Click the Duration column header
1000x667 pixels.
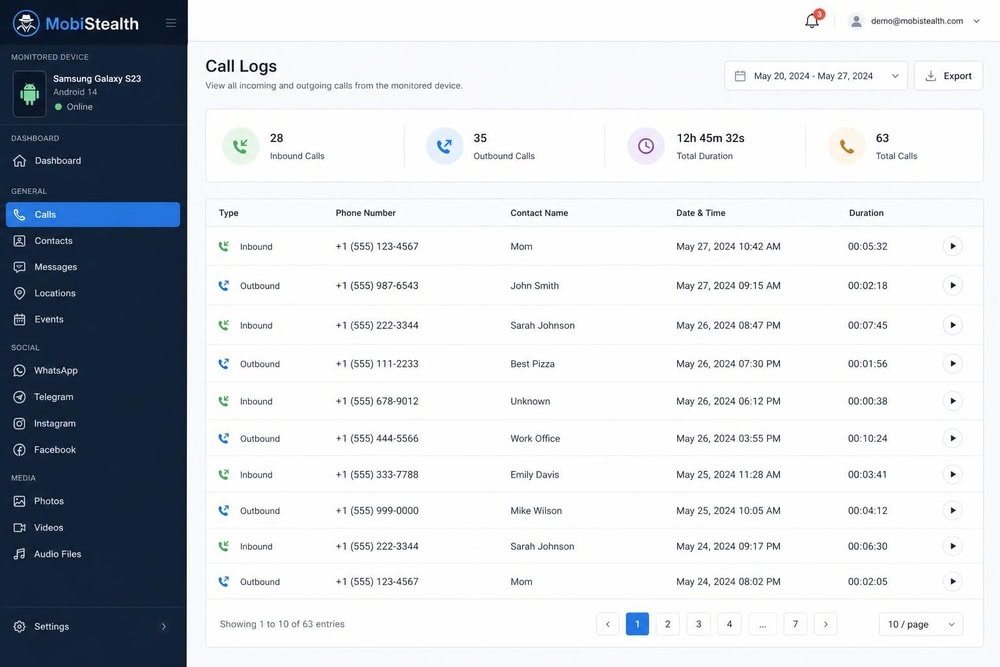pyautogui.click(x=866, y=213)
